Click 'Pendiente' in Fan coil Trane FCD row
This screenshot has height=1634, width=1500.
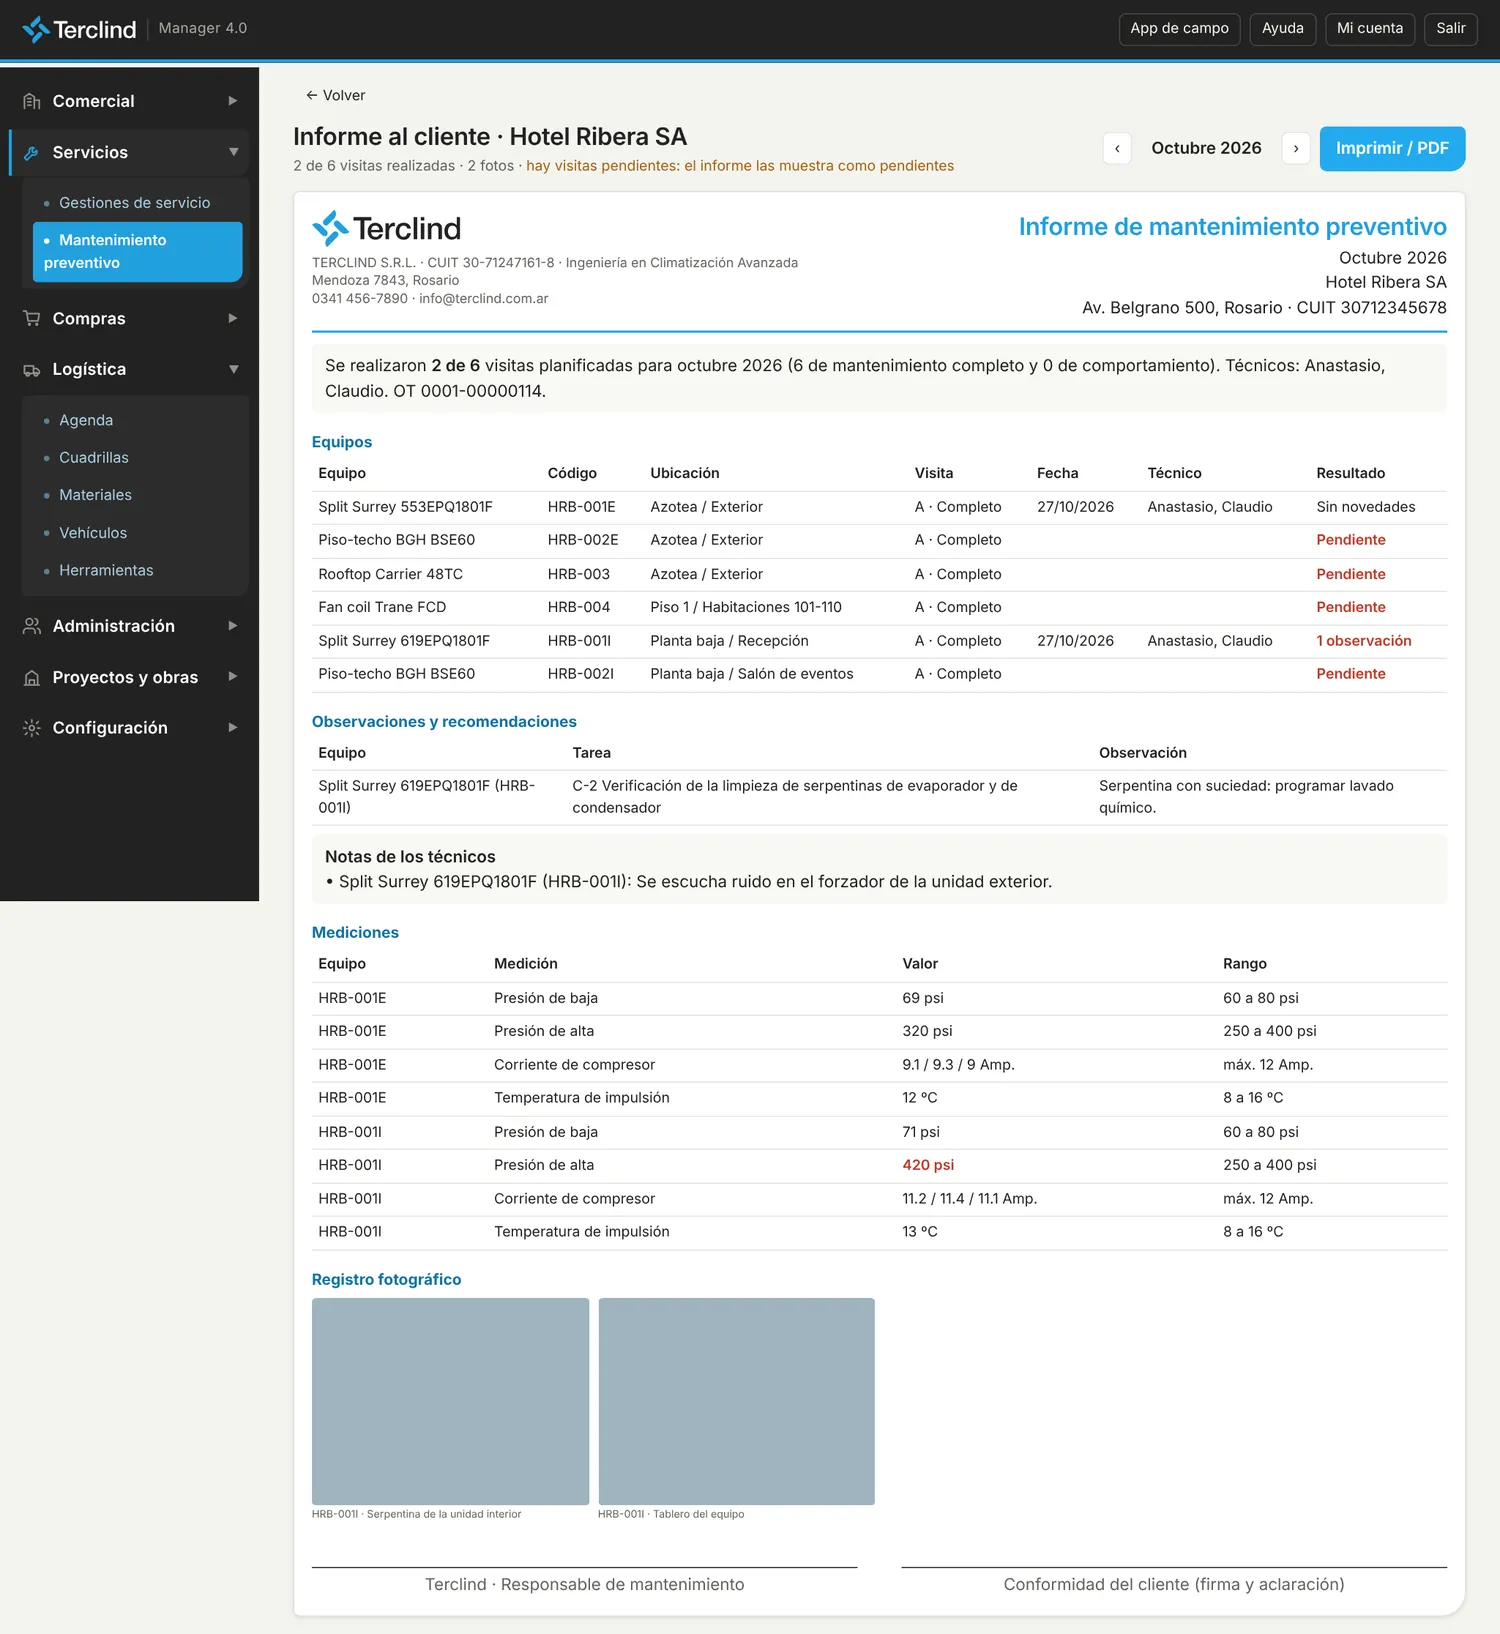[1350, 607]
